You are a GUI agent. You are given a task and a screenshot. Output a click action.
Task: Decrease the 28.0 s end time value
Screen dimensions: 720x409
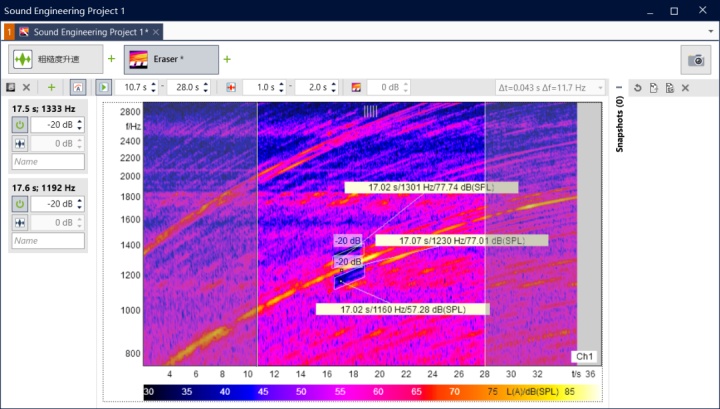tap(206, 91)
